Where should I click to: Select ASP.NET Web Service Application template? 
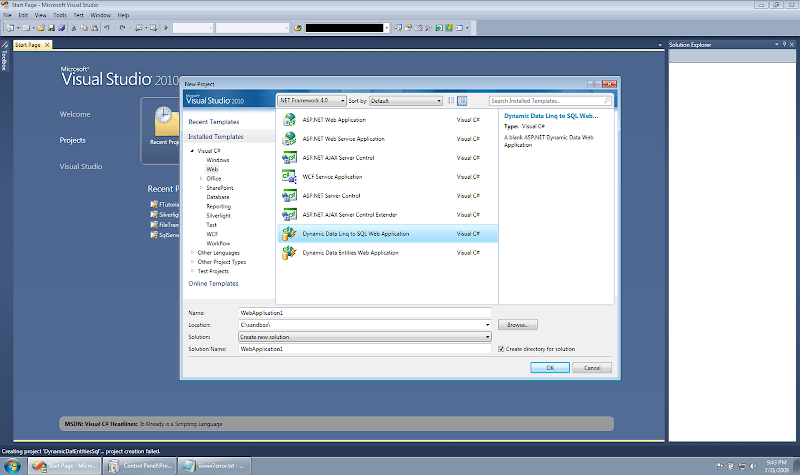[x=388, y=139]
